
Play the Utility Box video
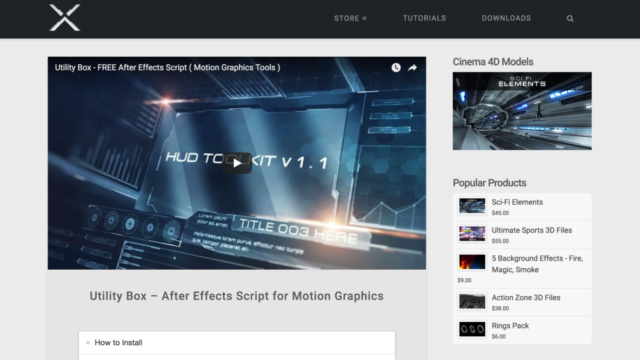pyautogui.click(x=237, y=163)
